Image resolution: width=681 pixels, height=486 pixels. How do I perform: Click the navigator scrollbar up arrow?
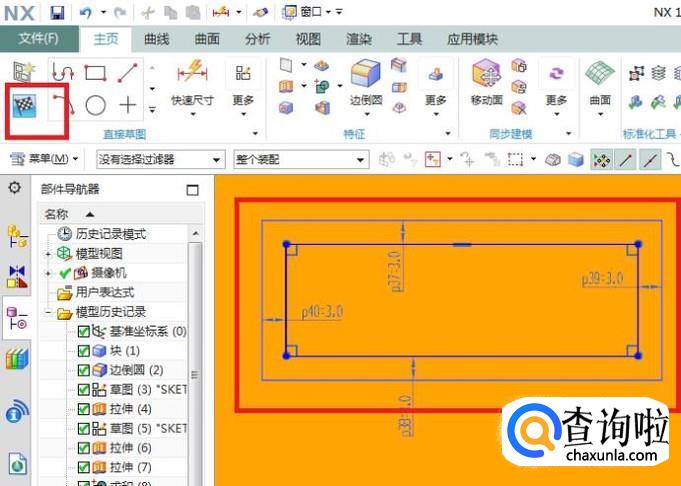[x=195, y=234]
